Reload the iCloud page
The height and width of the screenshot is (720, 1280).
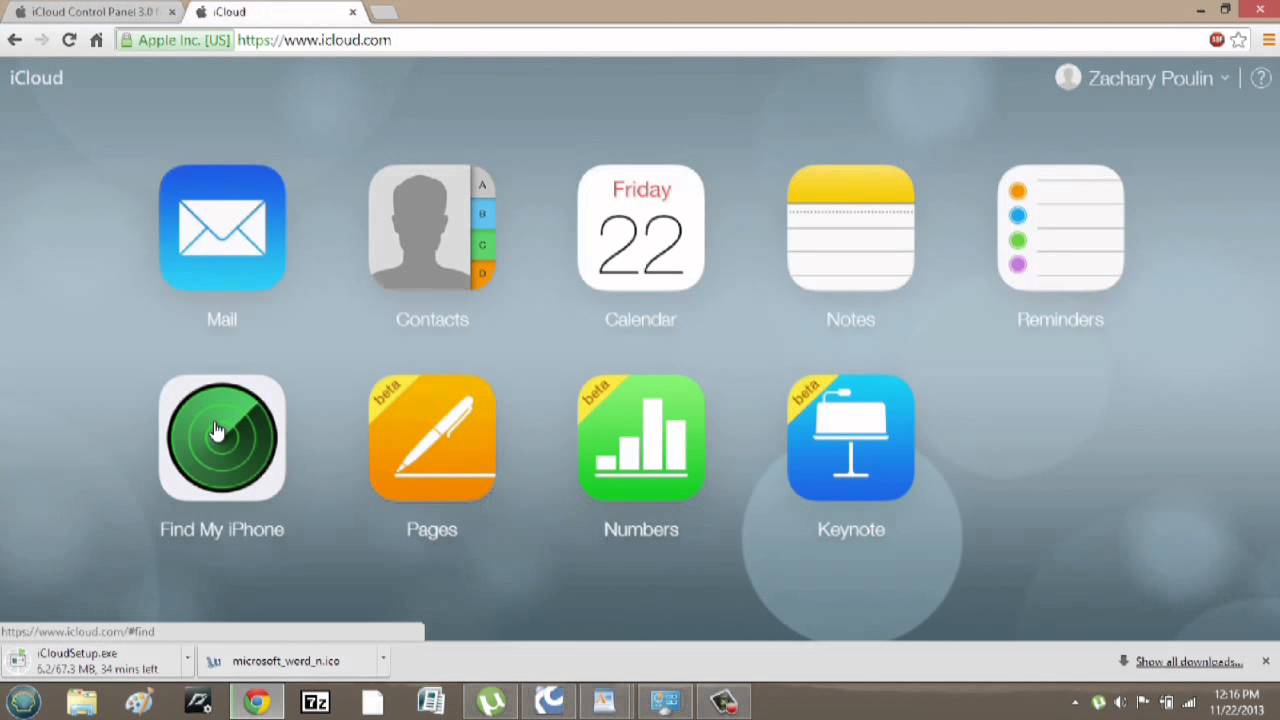(68, 40)
